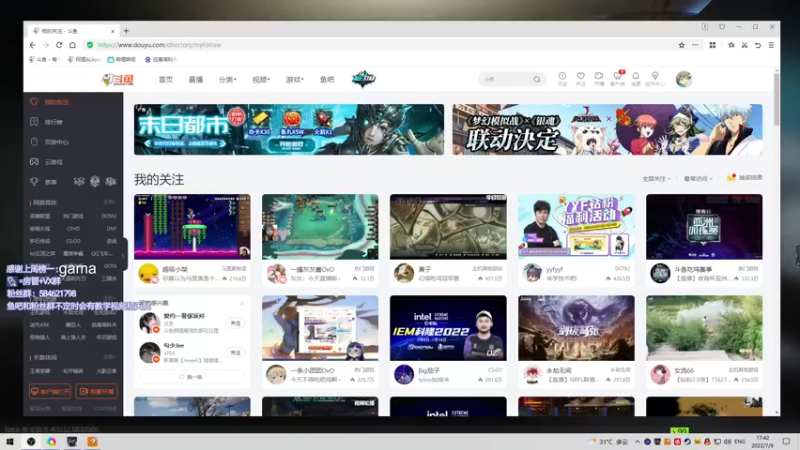The width and height of the screenshot is (800, 450).
Task: Click the browser undo arrow icon
Action: click(x=758, y=45)
